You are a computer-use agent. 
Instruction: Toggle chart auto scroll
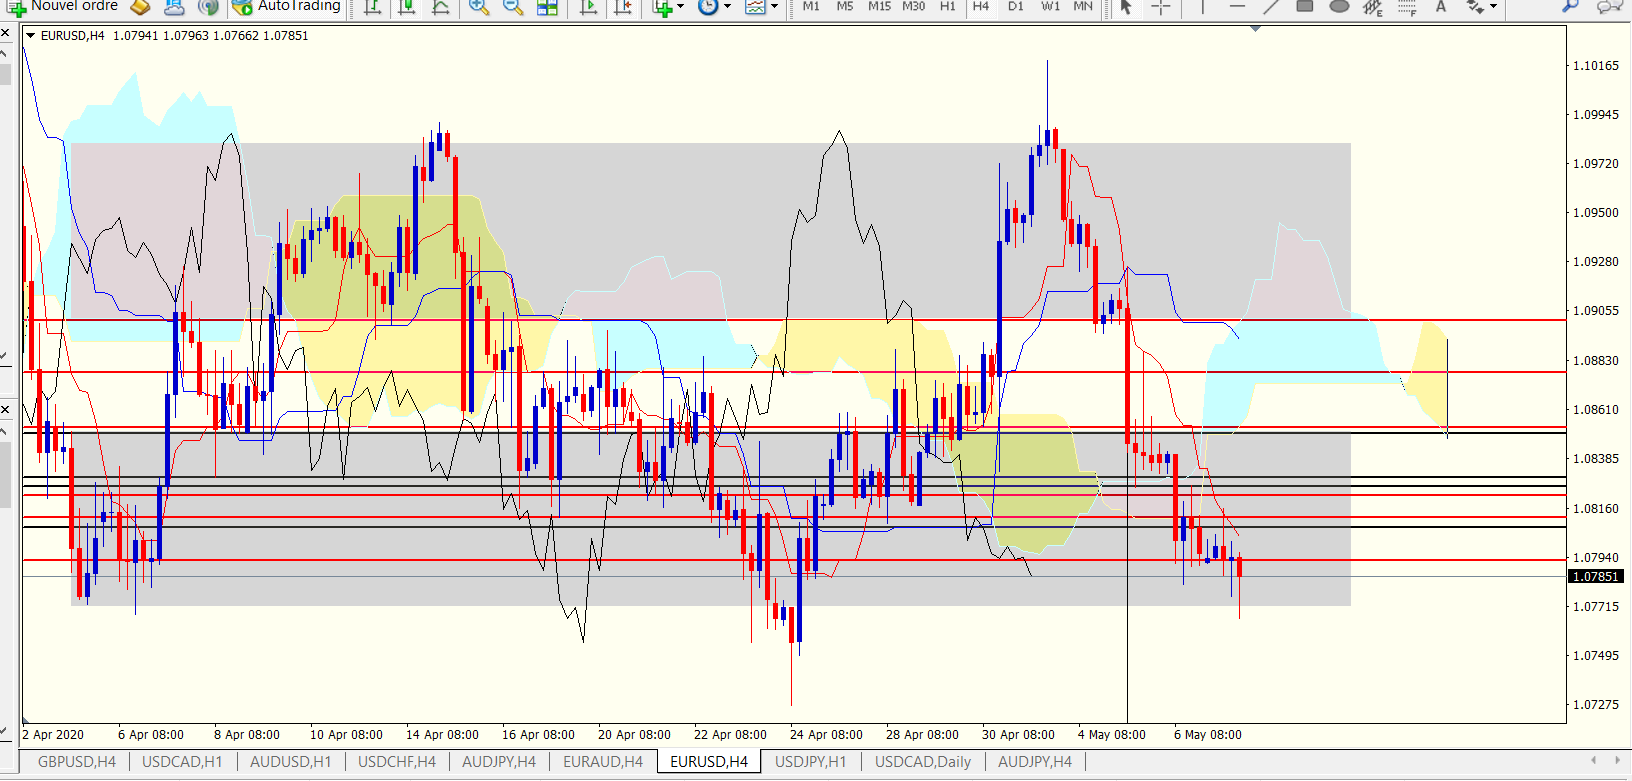pyautogui.click(x=589, y=7)
